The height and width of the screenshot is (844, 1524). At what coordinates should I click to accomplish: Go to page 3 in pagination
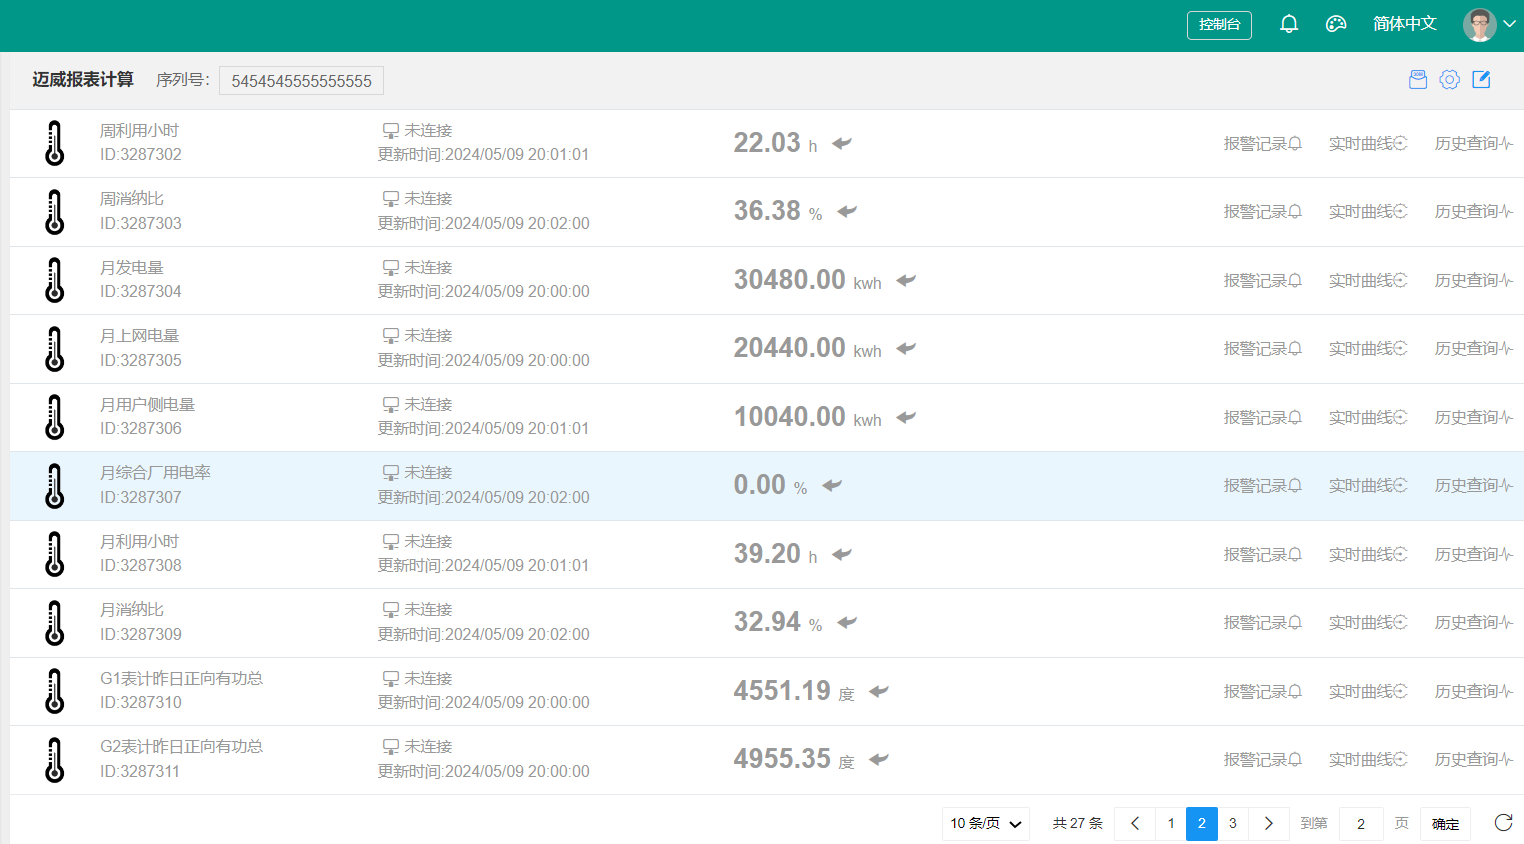pyautogui.click(x=1233, y=824)
